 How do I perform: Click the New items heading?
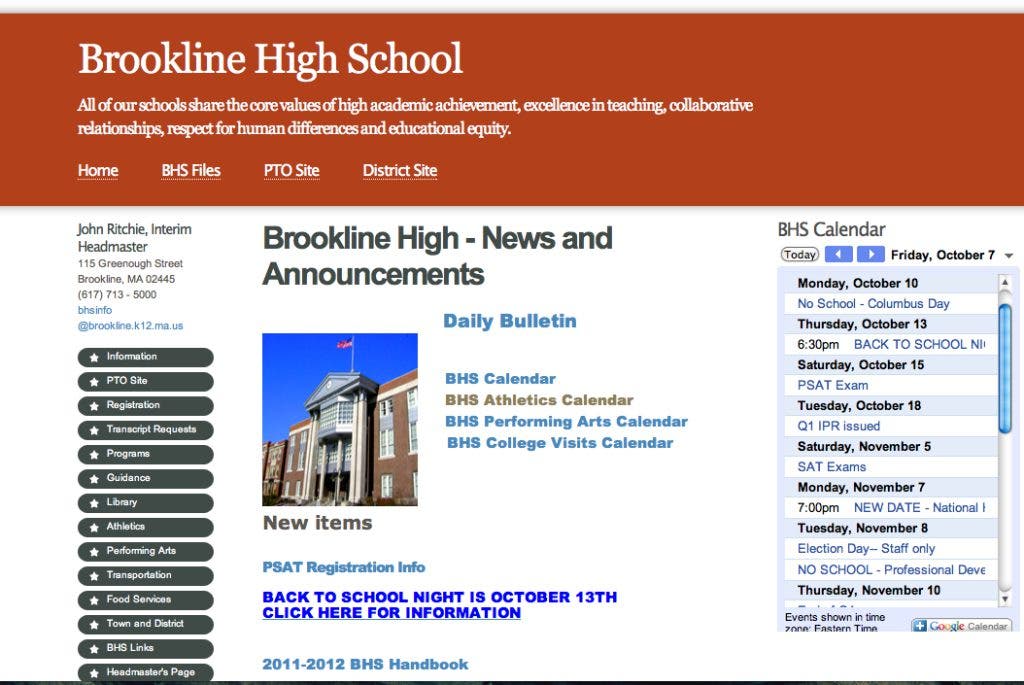317,523
